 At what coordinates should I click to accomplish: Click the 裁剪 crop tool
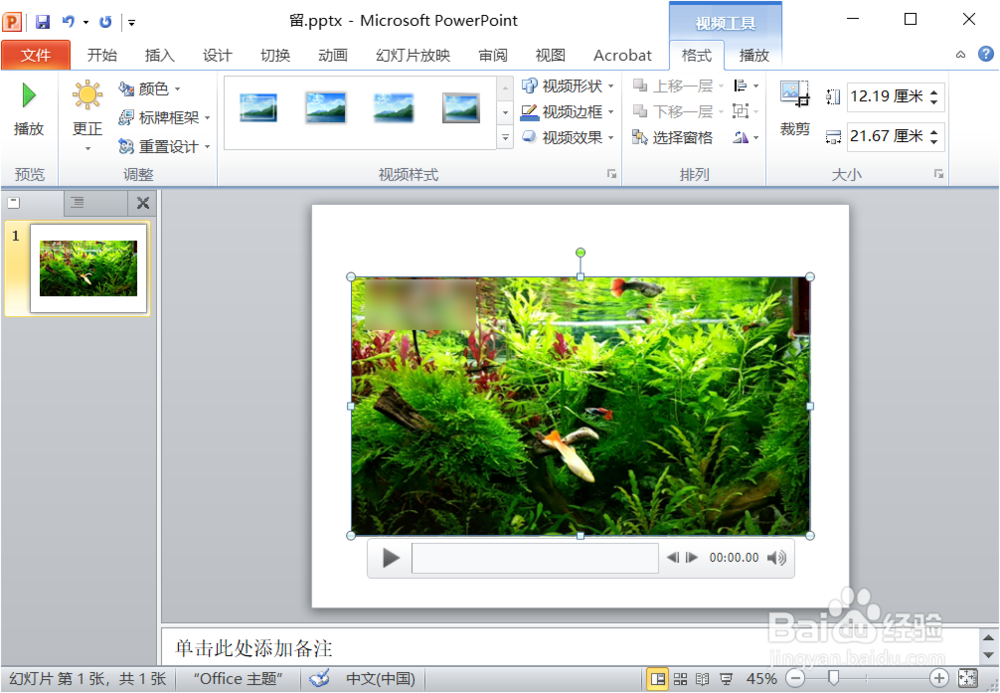795,108
